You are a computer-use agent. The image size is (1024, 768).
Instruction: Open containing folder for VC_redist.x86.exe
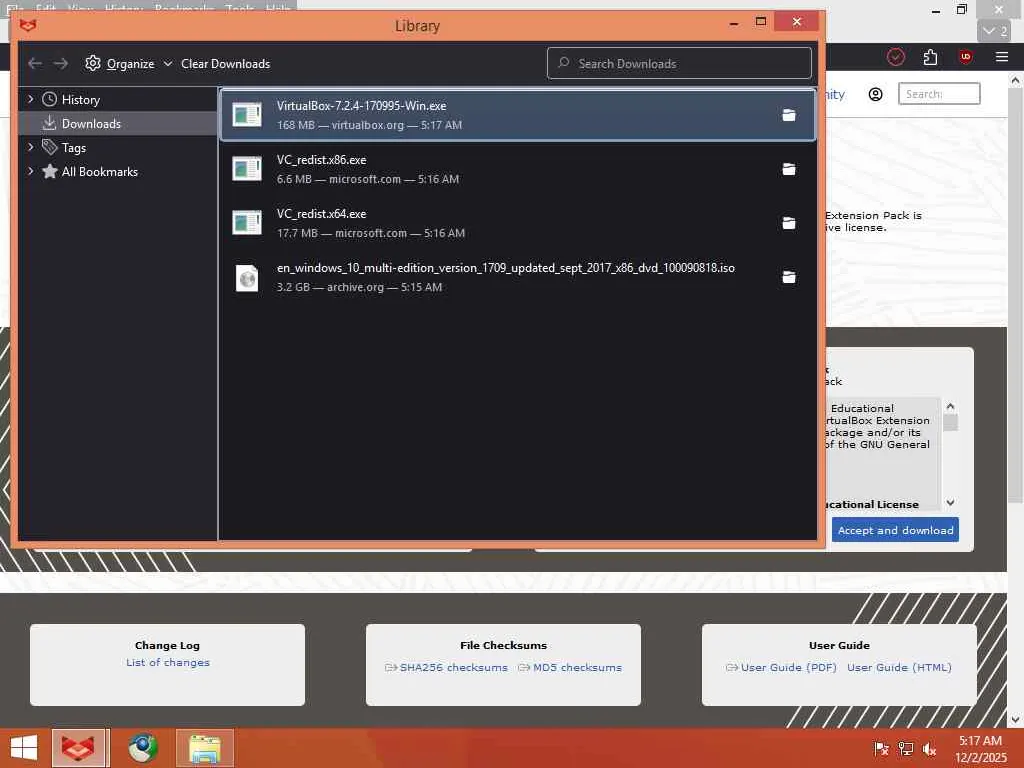(x=789, y=170)
